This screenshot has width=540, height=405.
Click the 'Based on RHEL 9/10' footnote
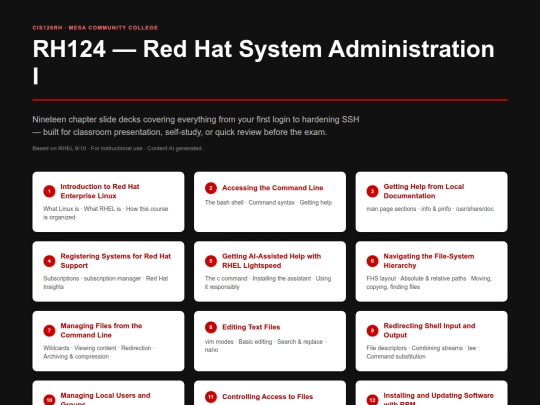[117, 148]
